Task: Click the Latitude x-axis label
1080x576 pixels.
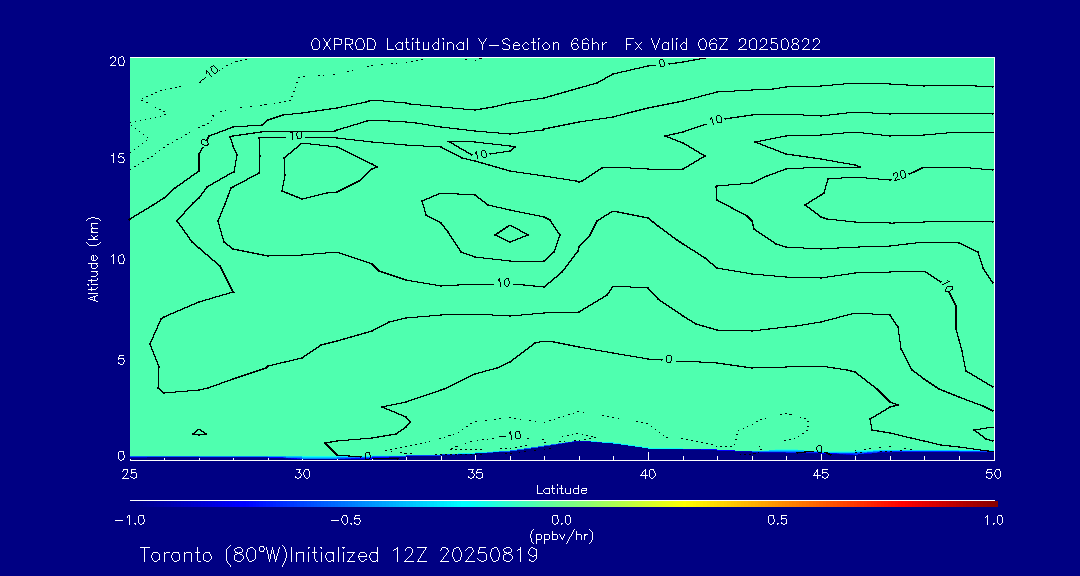Action: pyautogui.click(x=561, y=490)
